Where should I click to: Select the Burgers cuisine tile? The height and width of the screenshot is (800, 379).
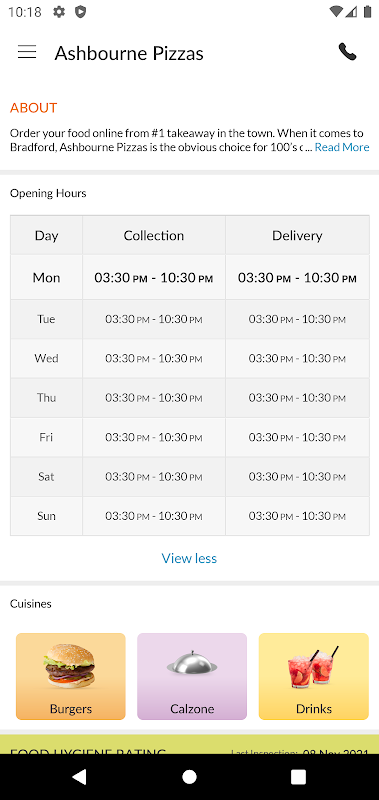coord(71,676)
